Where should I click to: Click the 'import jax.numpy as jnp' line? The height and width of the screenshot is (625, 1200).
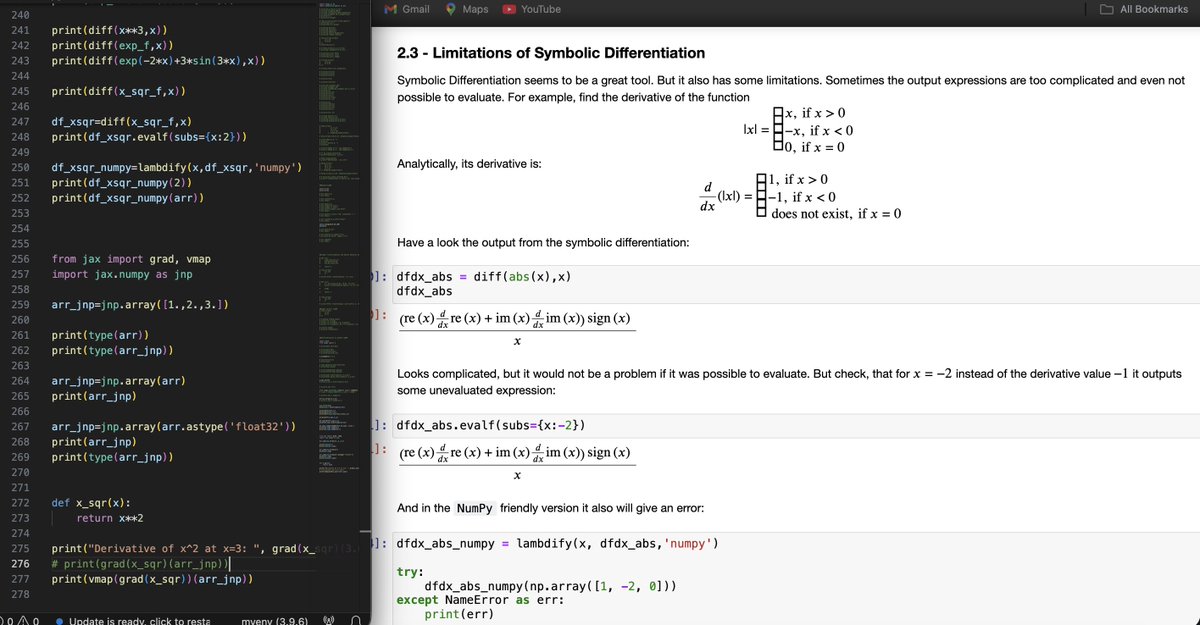point(122,274)
